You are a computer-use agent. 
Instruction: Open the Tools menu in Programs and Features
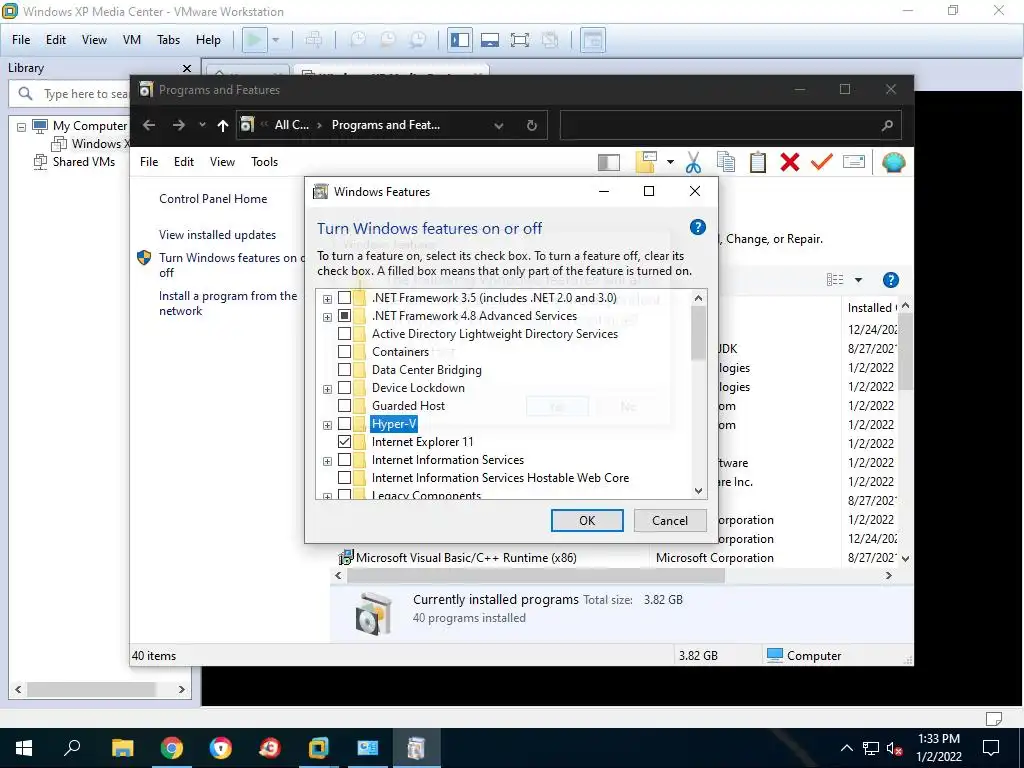point(264,162)
